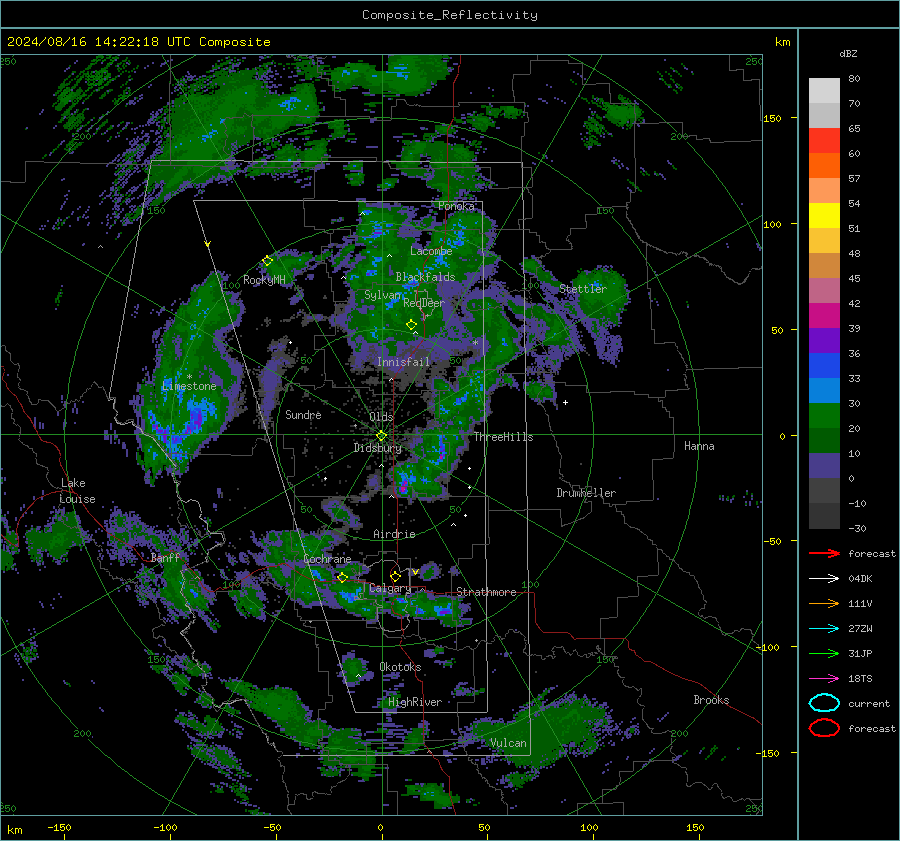This screenshot has height=841, width=900.
Task: Click the Sylvan label on the map
Action: click(x=382, y=295)
